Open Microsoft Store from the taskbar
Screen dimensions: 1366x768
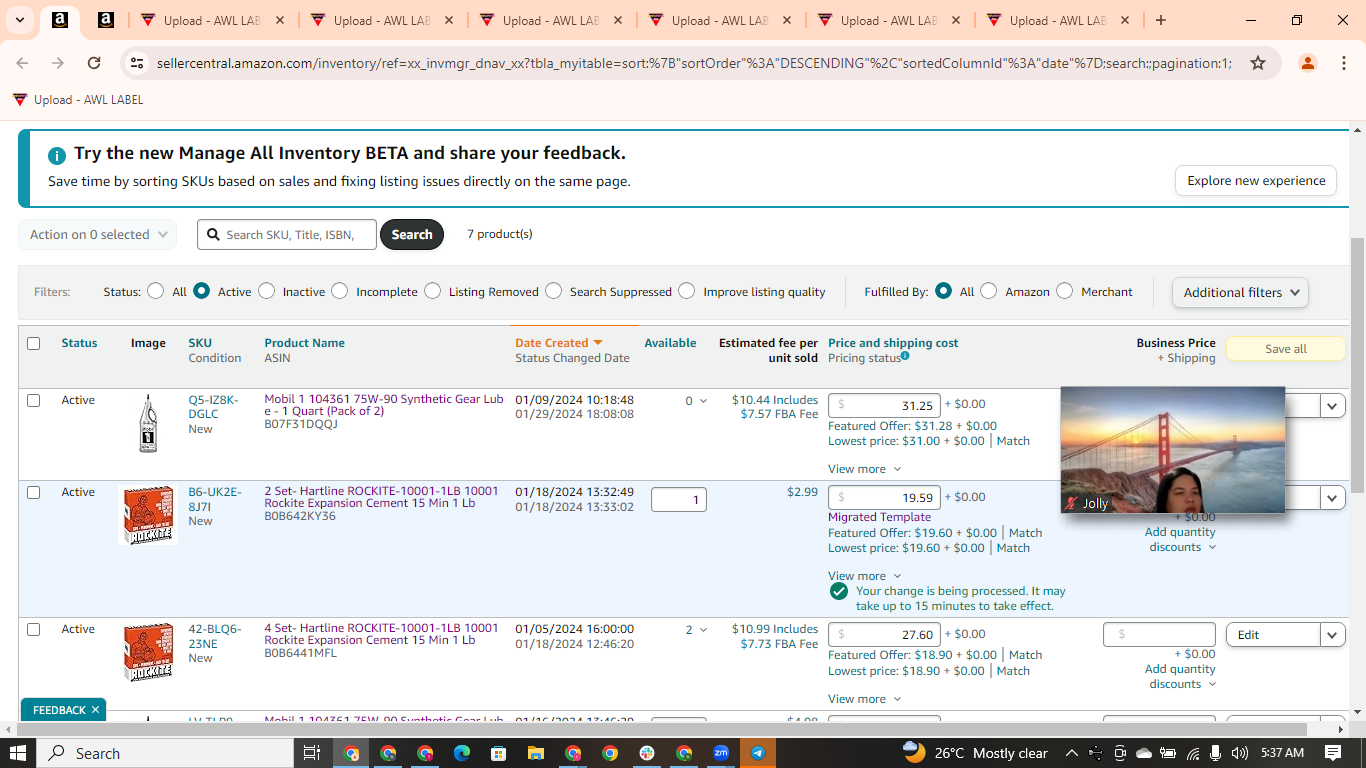click(x=498, y=753)
